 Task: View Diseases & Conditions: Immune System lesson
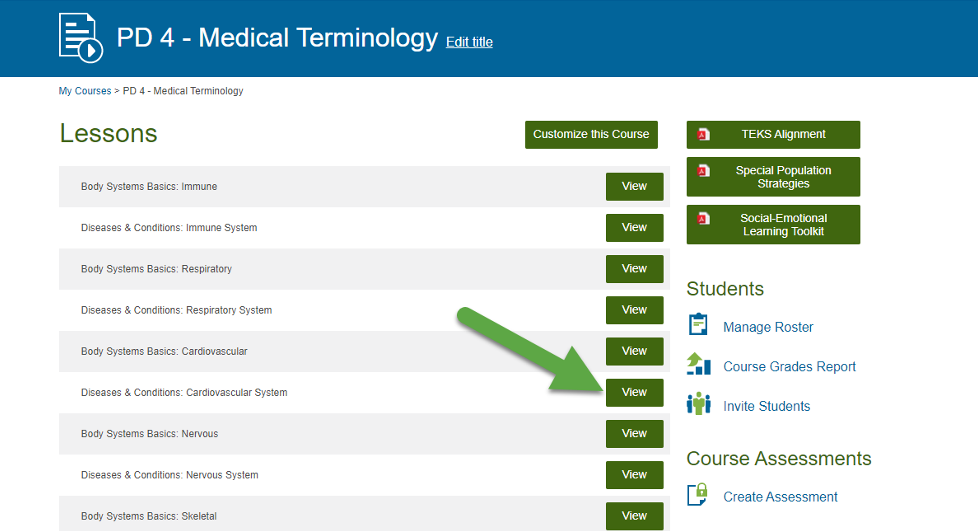(x=634, y=228)
